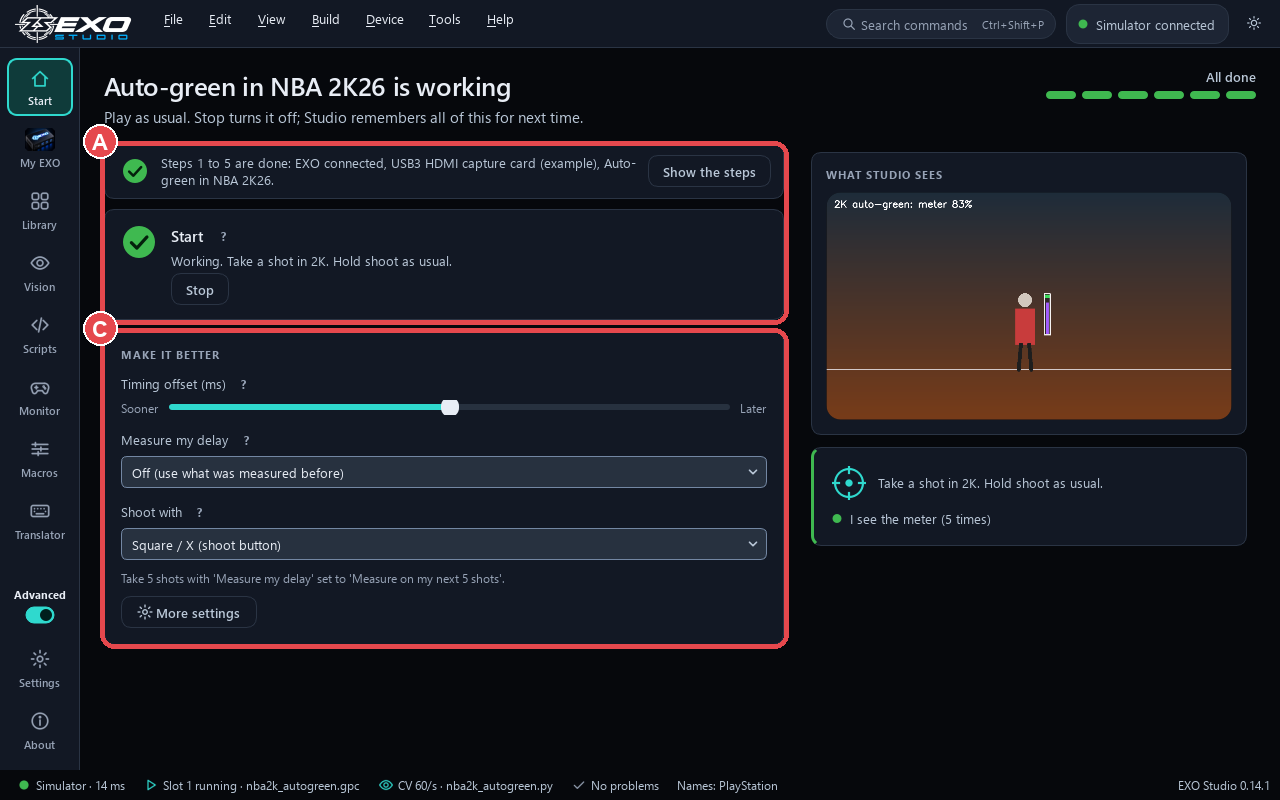Screen dimensions: 1280x800
Task: Click help mark beside Timing offset
Action: pyautogui.click(x=243, y=384)
